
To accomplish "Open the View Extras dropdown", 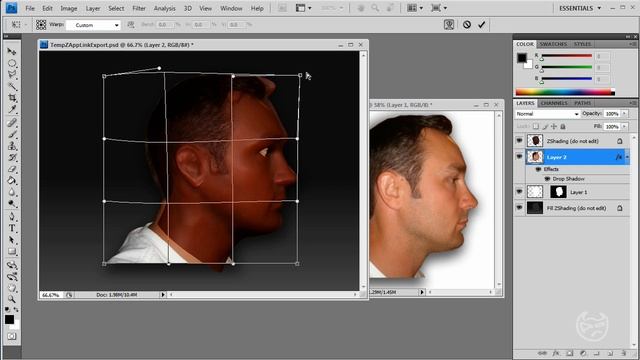I will click(x=303, y=8).
